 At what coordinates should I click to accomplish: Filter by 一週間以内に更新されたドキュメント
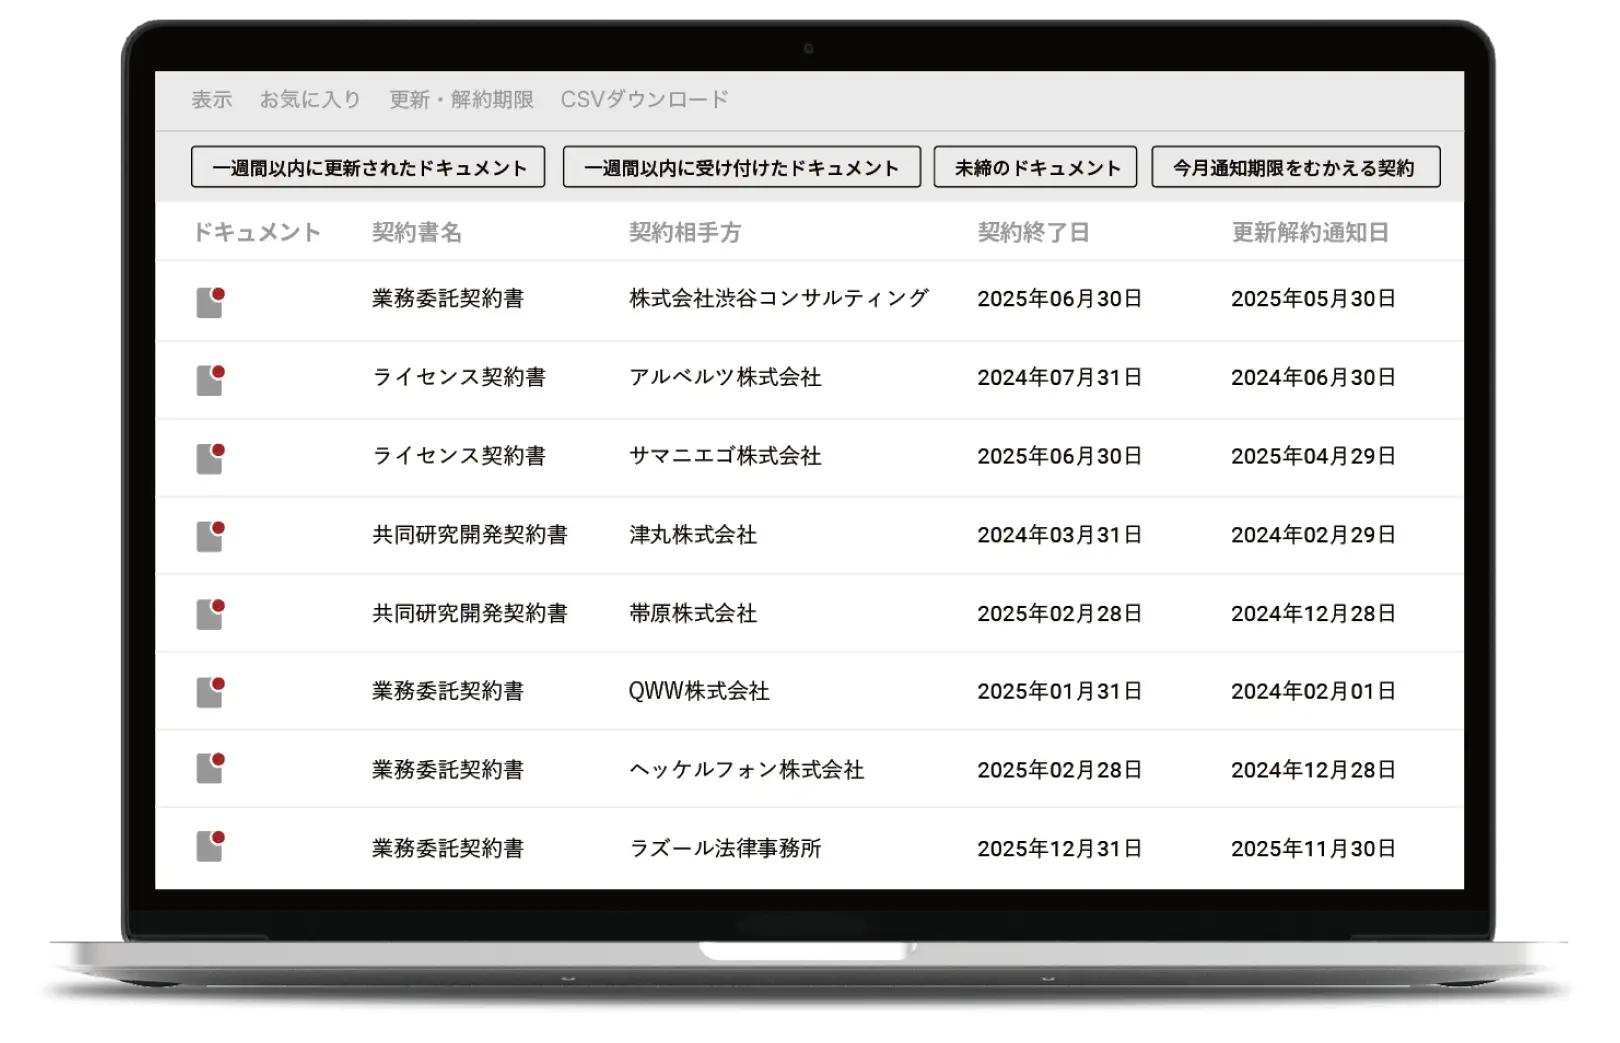[368, 167]
